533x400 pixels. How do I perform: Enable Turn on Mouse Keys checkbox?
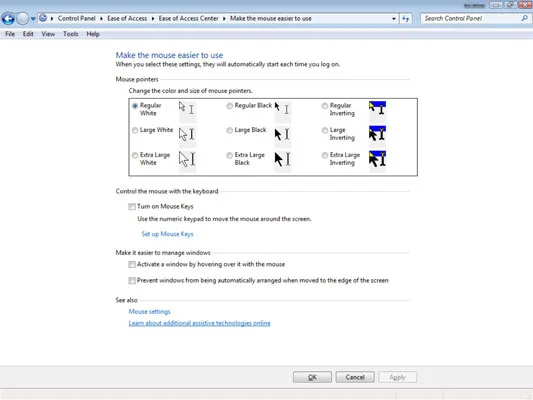pyautogui.click(x=132, y=207)
